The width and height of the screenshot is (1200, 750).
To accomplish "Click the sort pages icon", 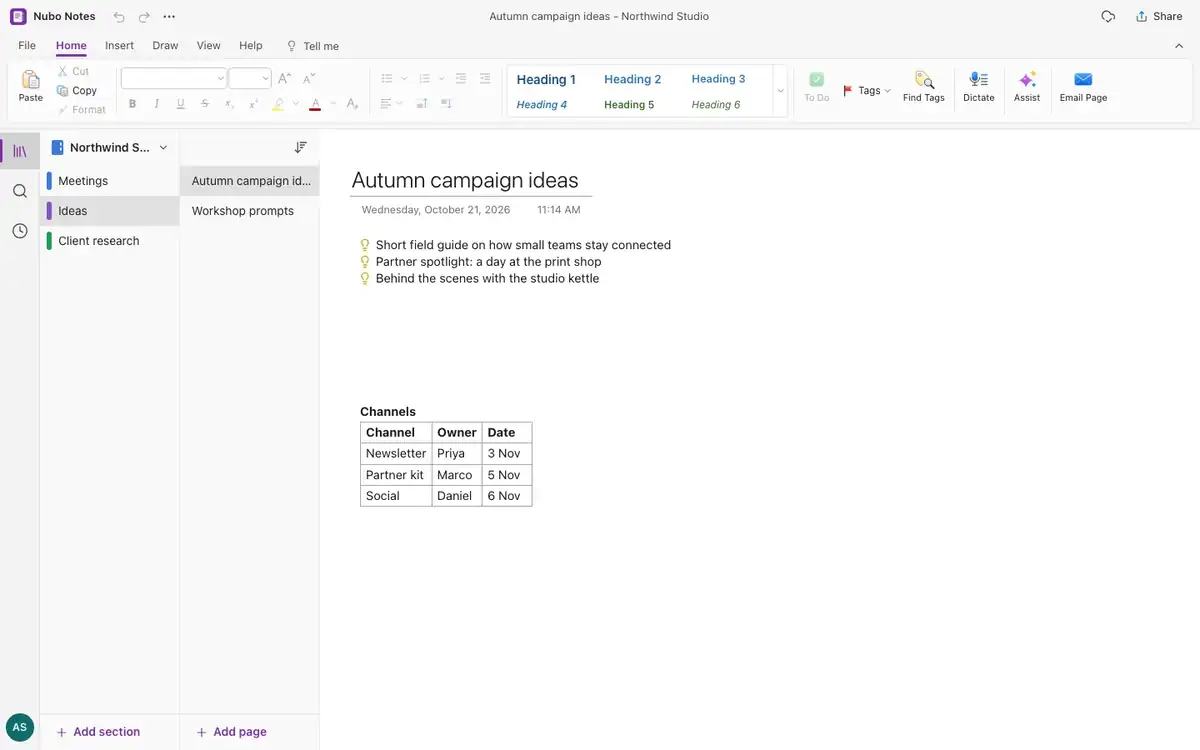I will pos(300,147).
